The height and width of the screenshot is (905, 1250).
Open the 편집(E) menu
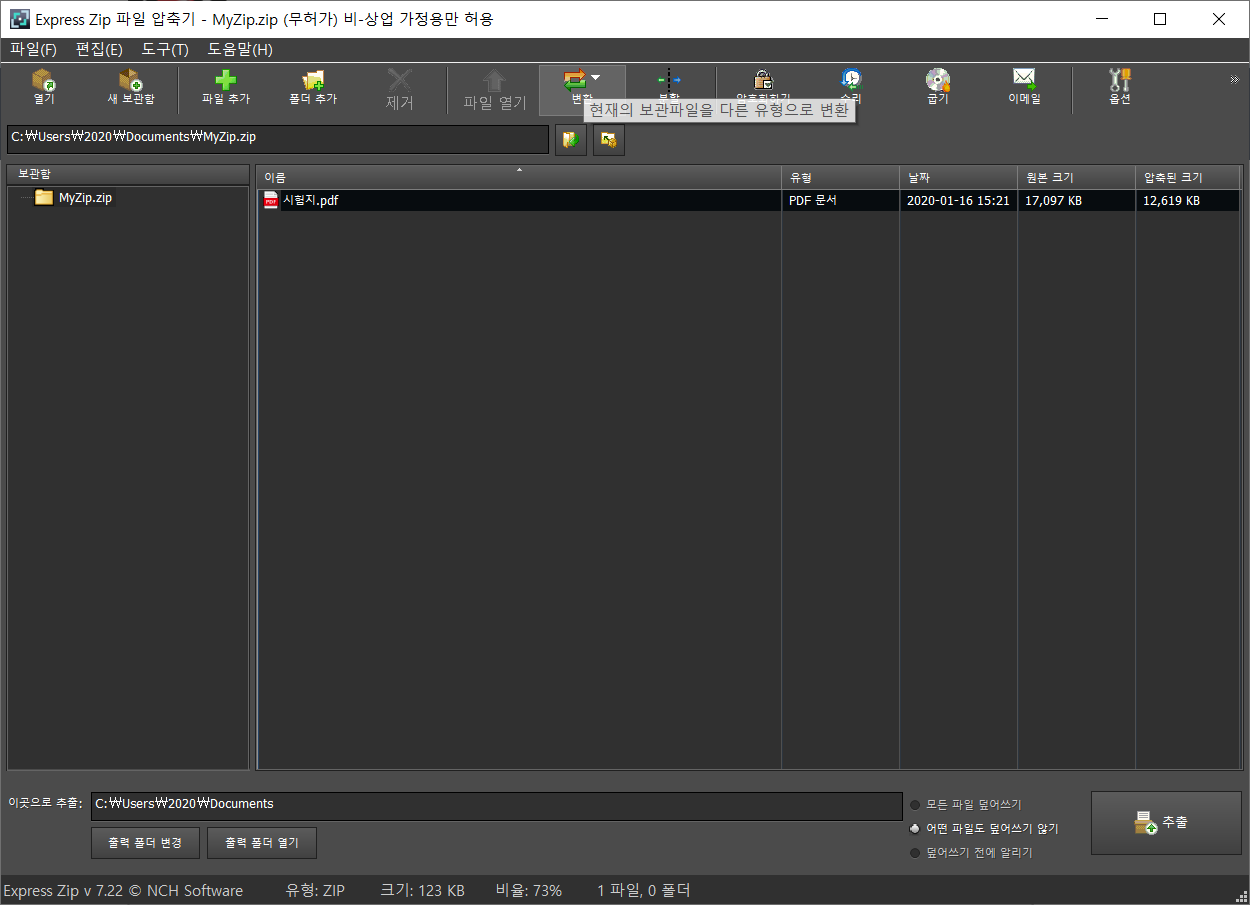99,49
